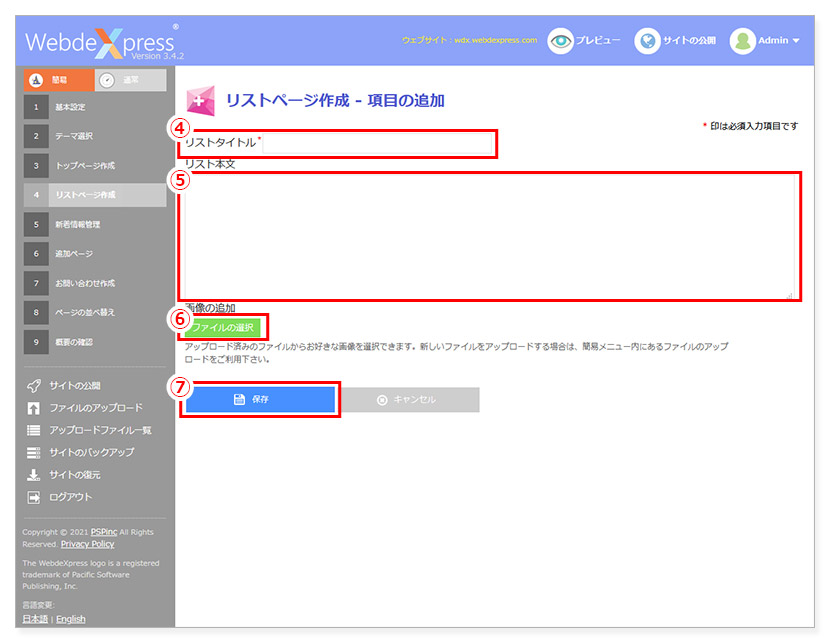Click the upload arrow icon for ファイルのアップロード
This screenshot has height=643, width=830.
click(33, 408)
